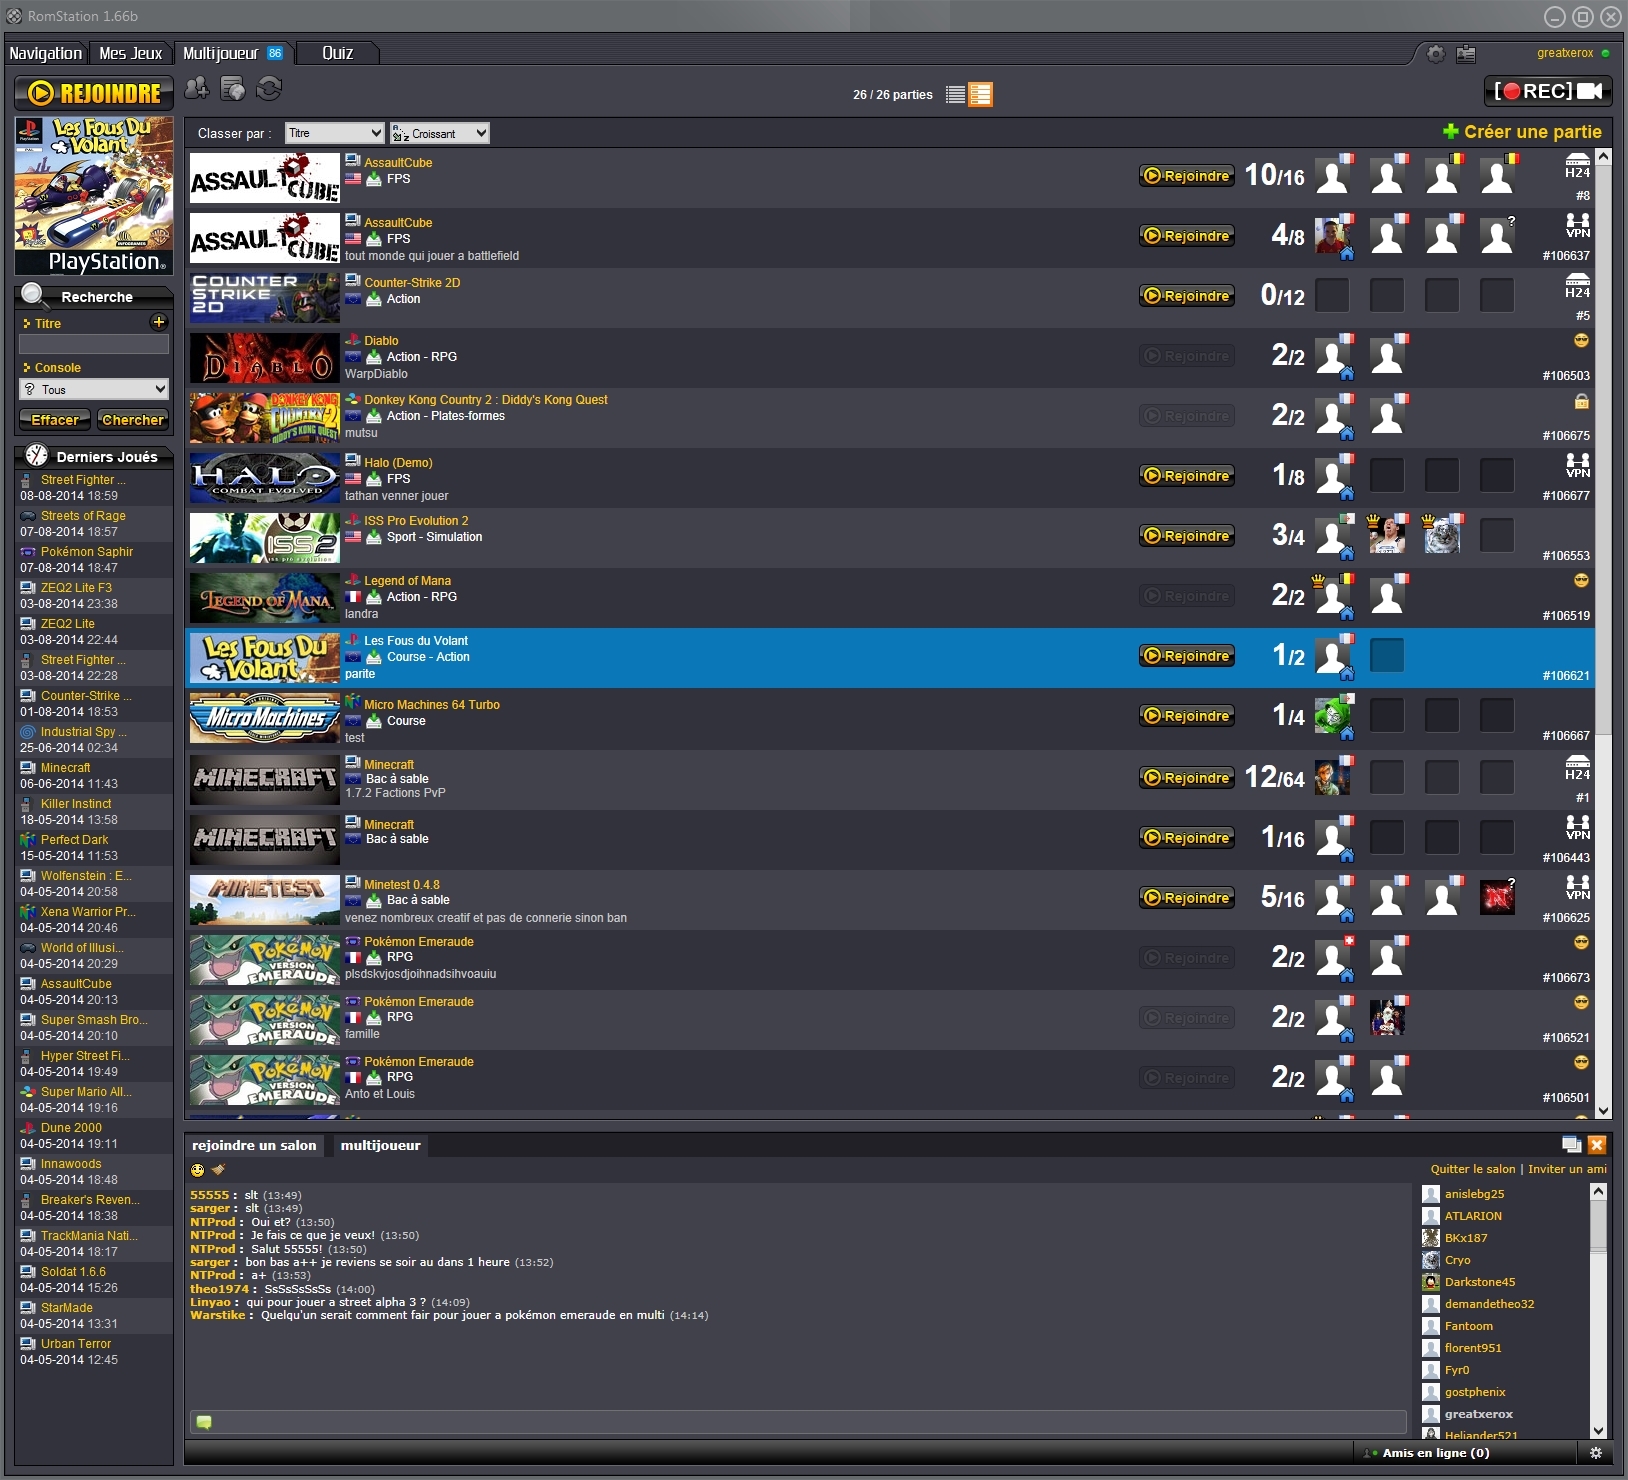Image resolution: width=1628 pixels, height=1480 pixels.
Task: Select user Darkstone45 in chat list
Action: tap(1479, 1282)
